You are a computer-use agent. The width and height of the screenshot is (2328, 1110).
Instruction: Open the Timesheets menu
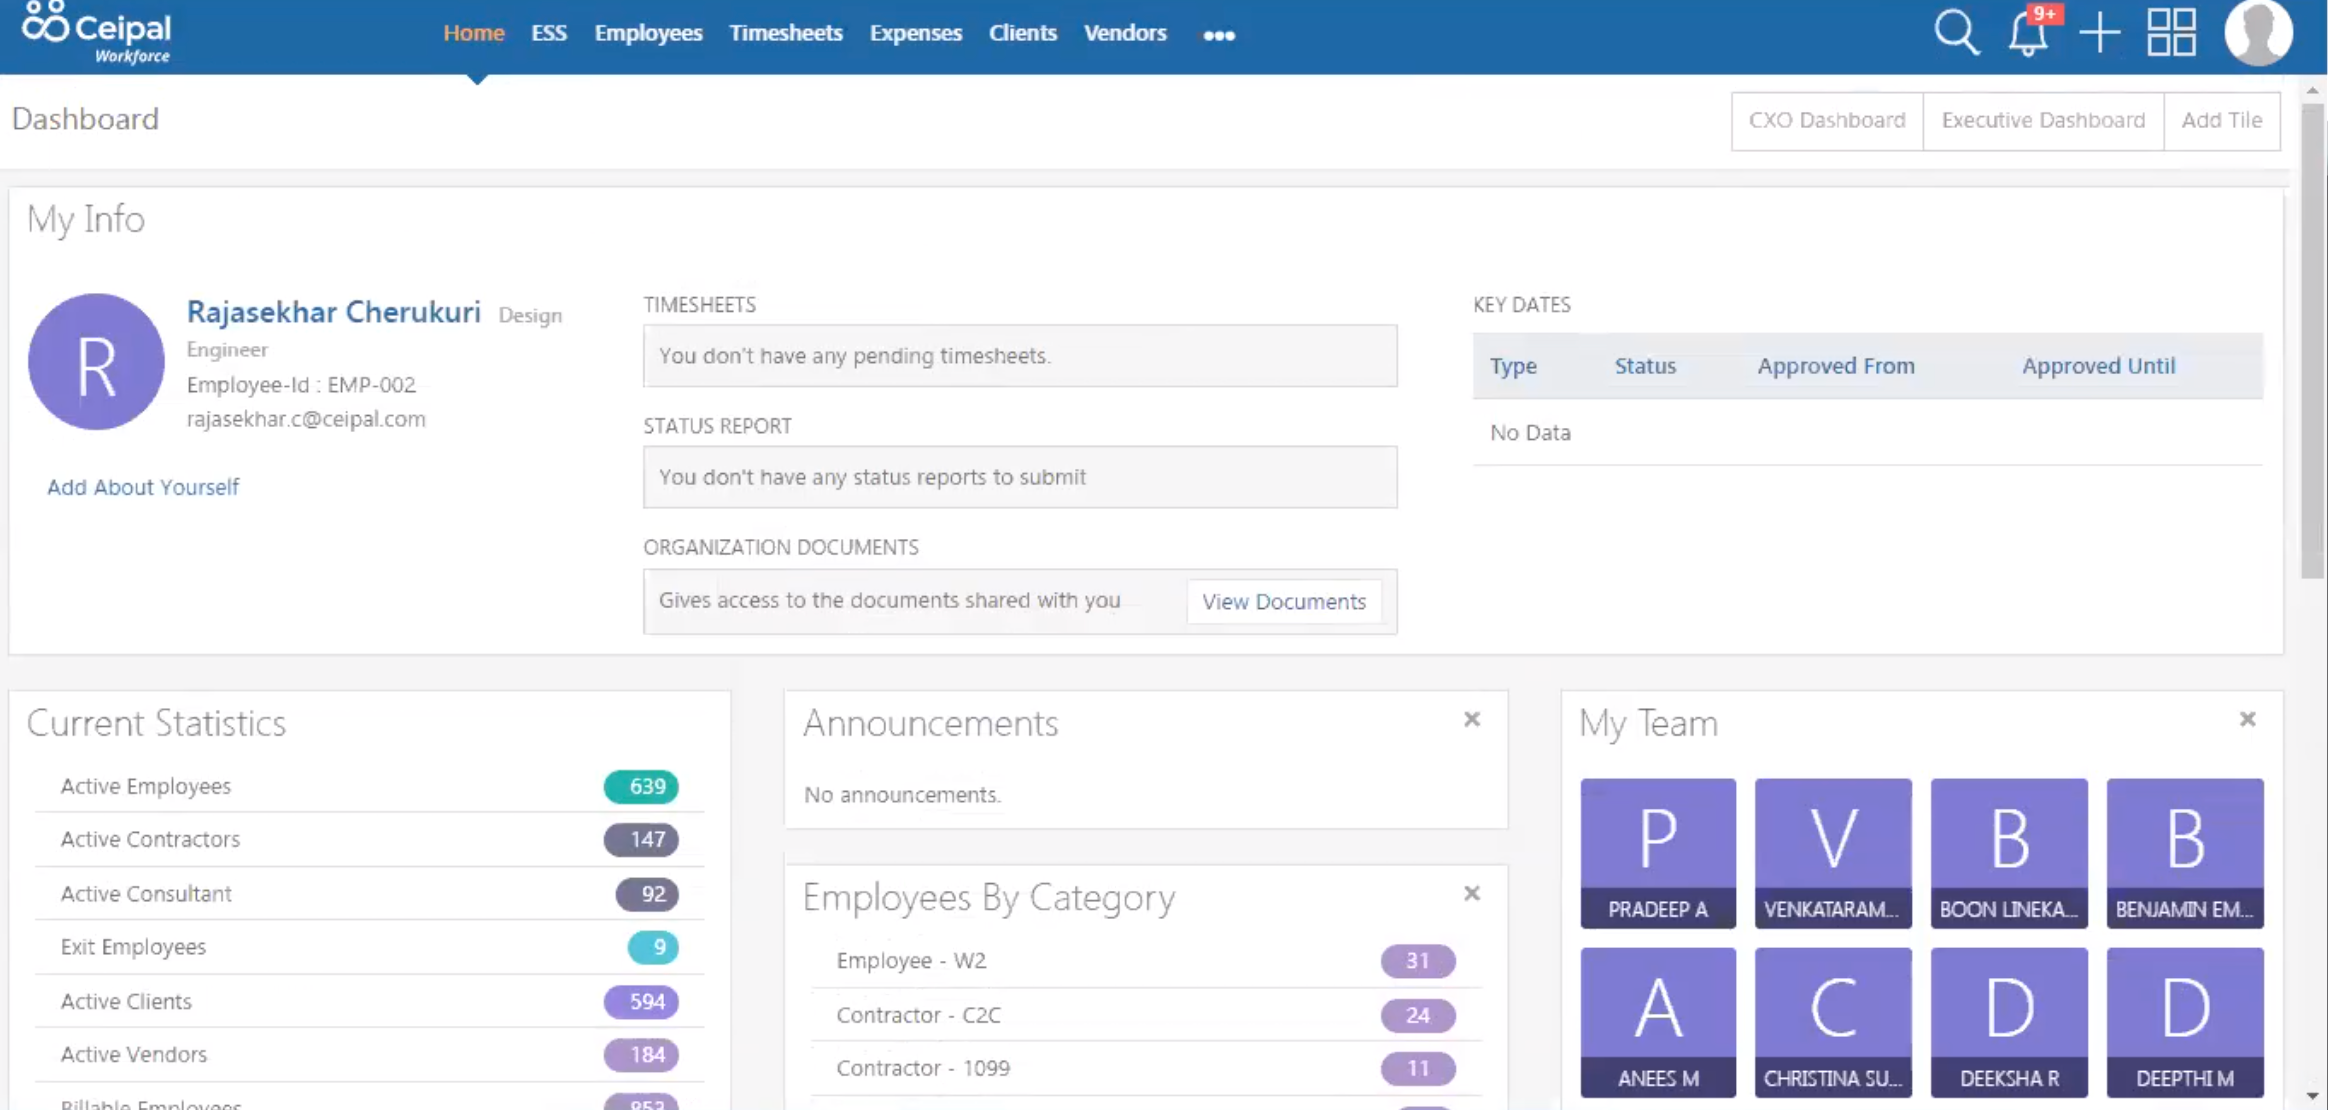pos(785,33)
